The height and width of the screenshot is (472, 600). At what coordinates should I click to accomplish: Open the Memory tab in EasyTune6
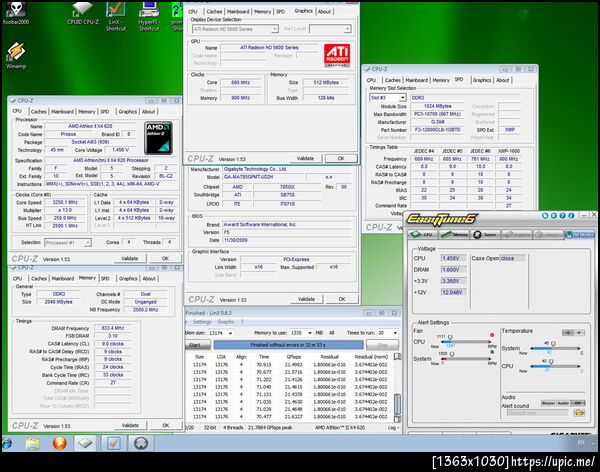(454, 234)
